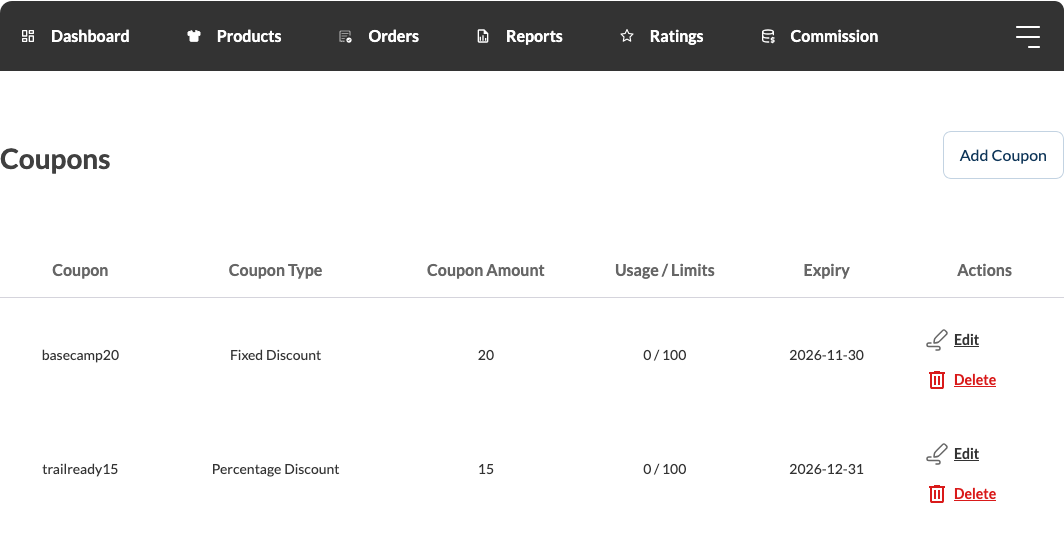The image size is (1064, 547).
Task: Click the Reports document icon
Action: pos(483,36)
